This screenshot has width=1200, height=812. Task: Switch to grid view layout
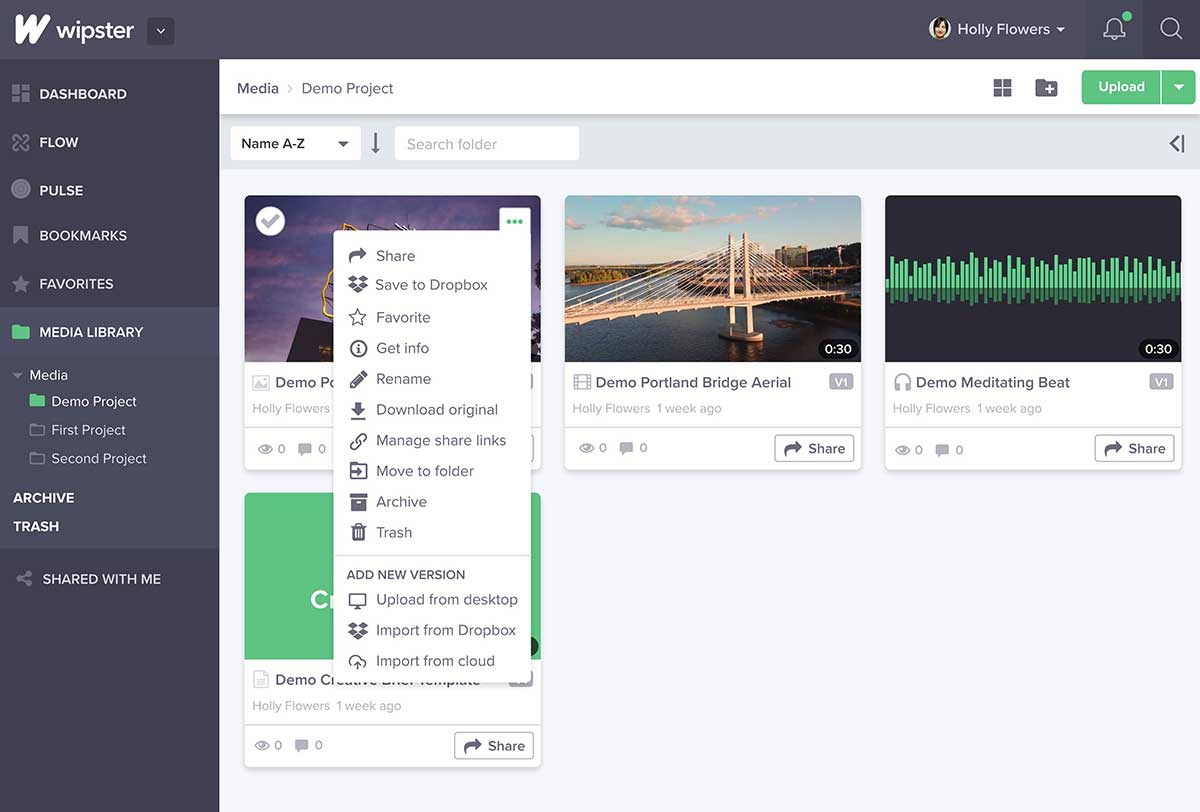coord(1002,88)
